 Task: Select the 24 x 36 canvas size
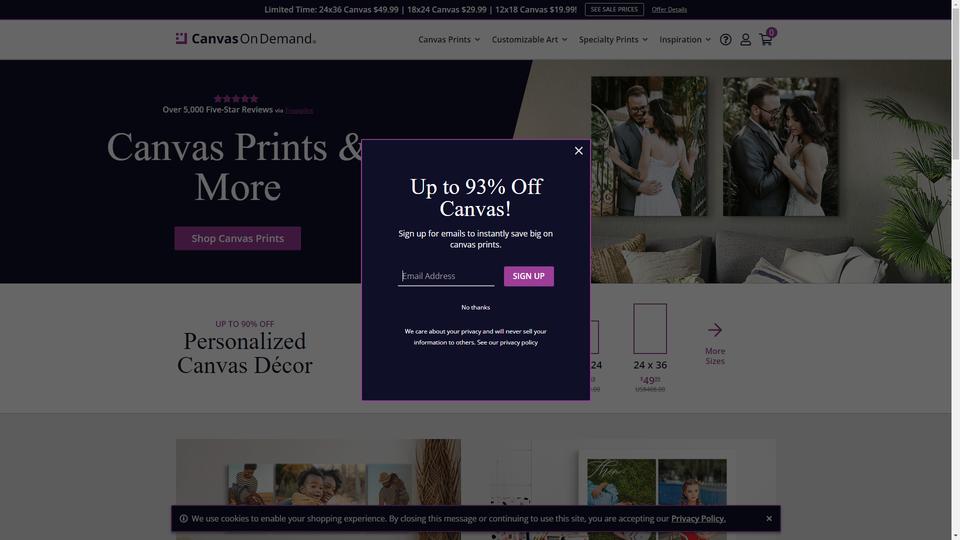point(650,347)
